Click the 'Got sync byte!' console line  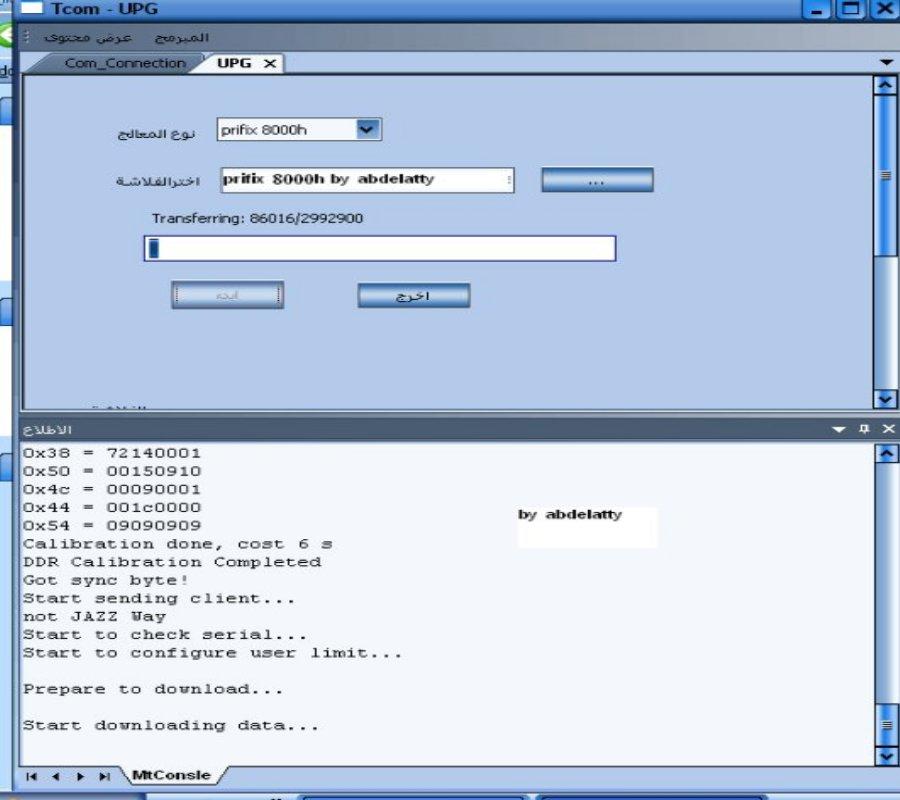[106, 580]
